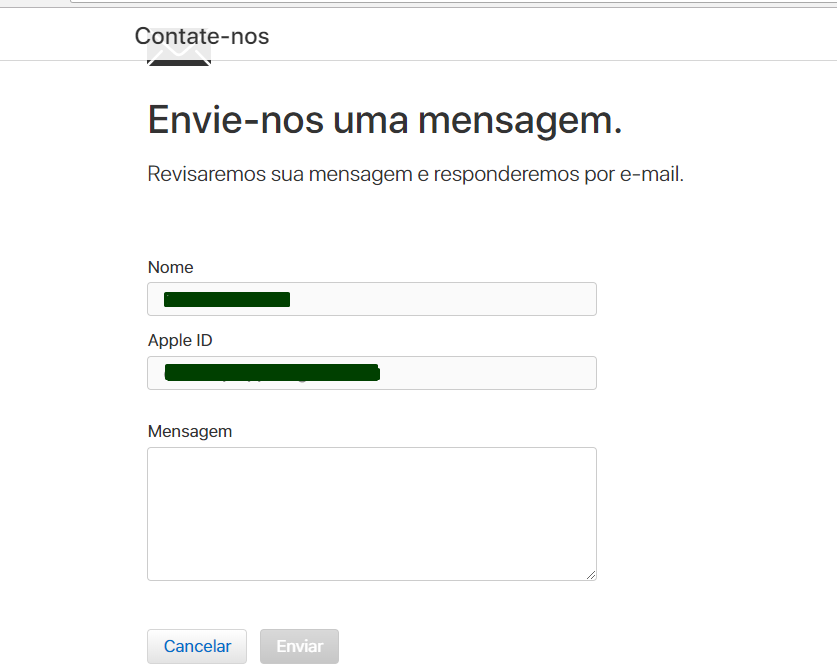
Task: Click the word mensagem in the main heading
Action: [520, 122]
